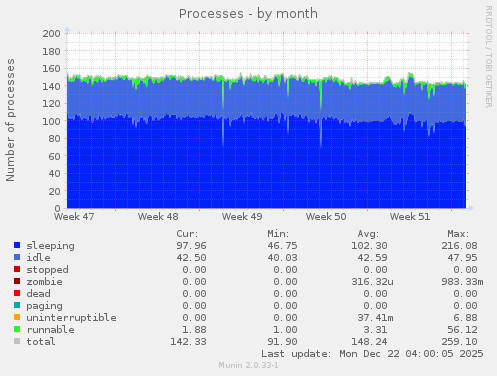The width and height of the screenshot is (497, 376).
Task: Click total min value 91.90
Action: tap(282, 342)
